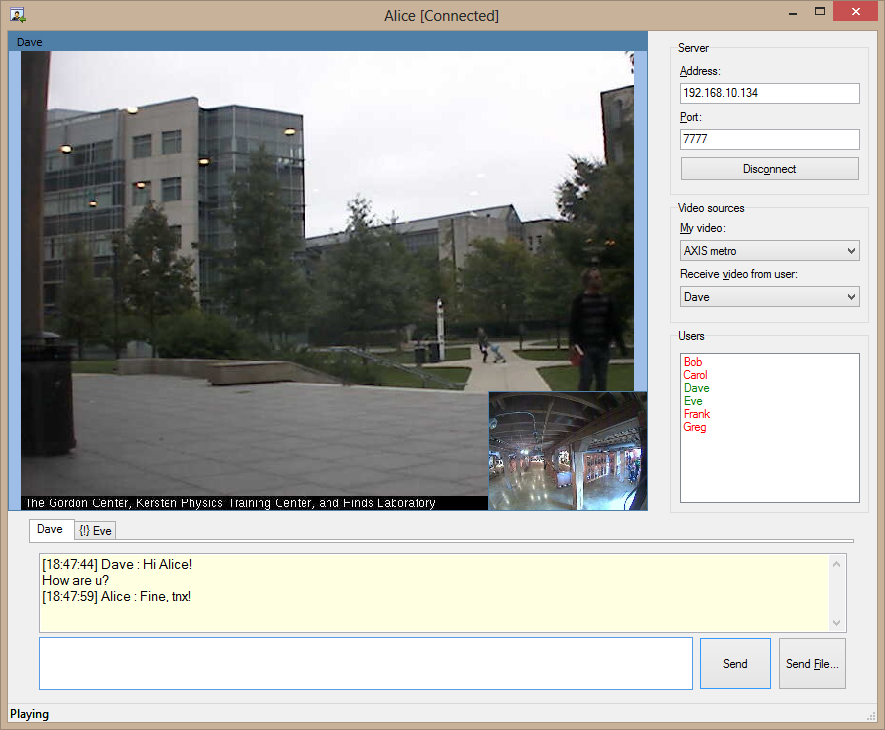This screenshot has height=730, width=885.
Task: Open the My video source dropdown
Action: tap(769, 251)
